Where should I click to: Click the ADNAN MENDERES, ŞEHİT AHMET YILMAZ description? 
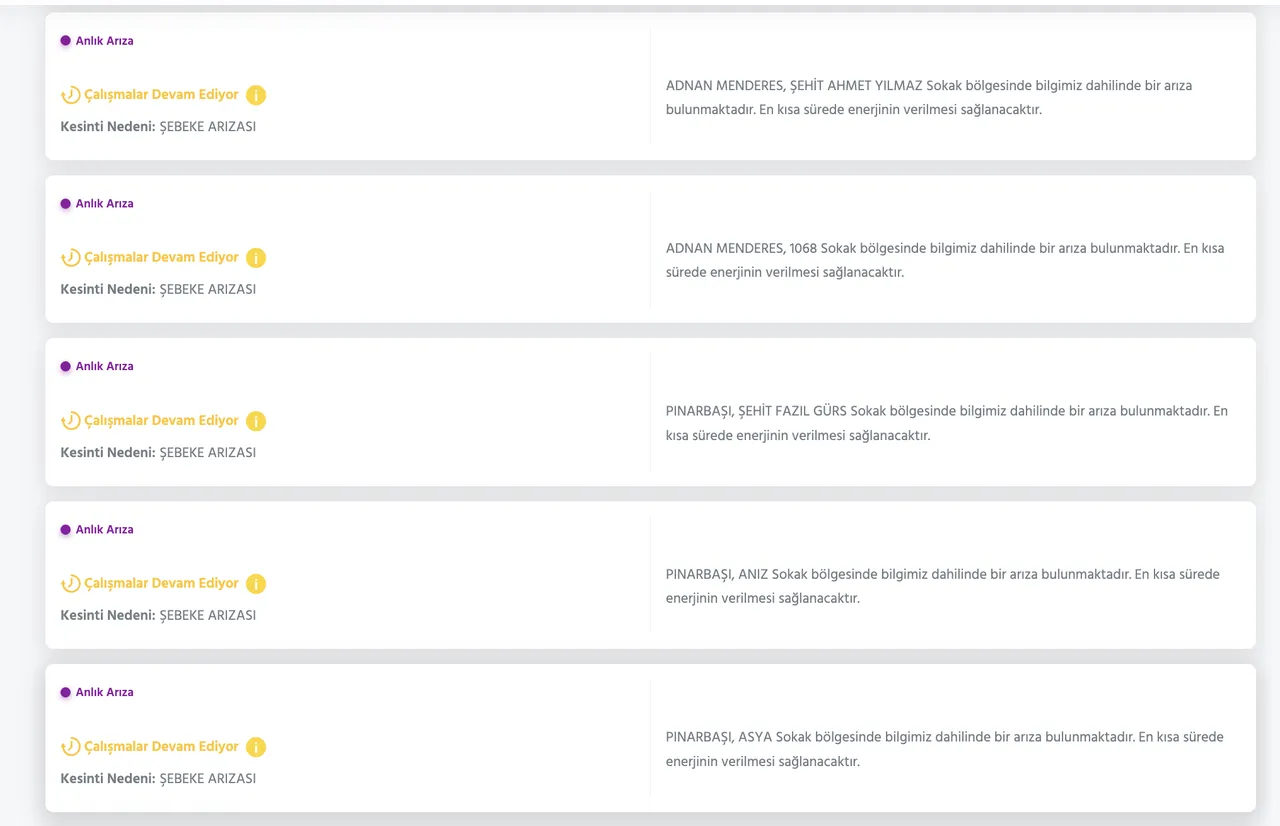(x=928, y=98)
